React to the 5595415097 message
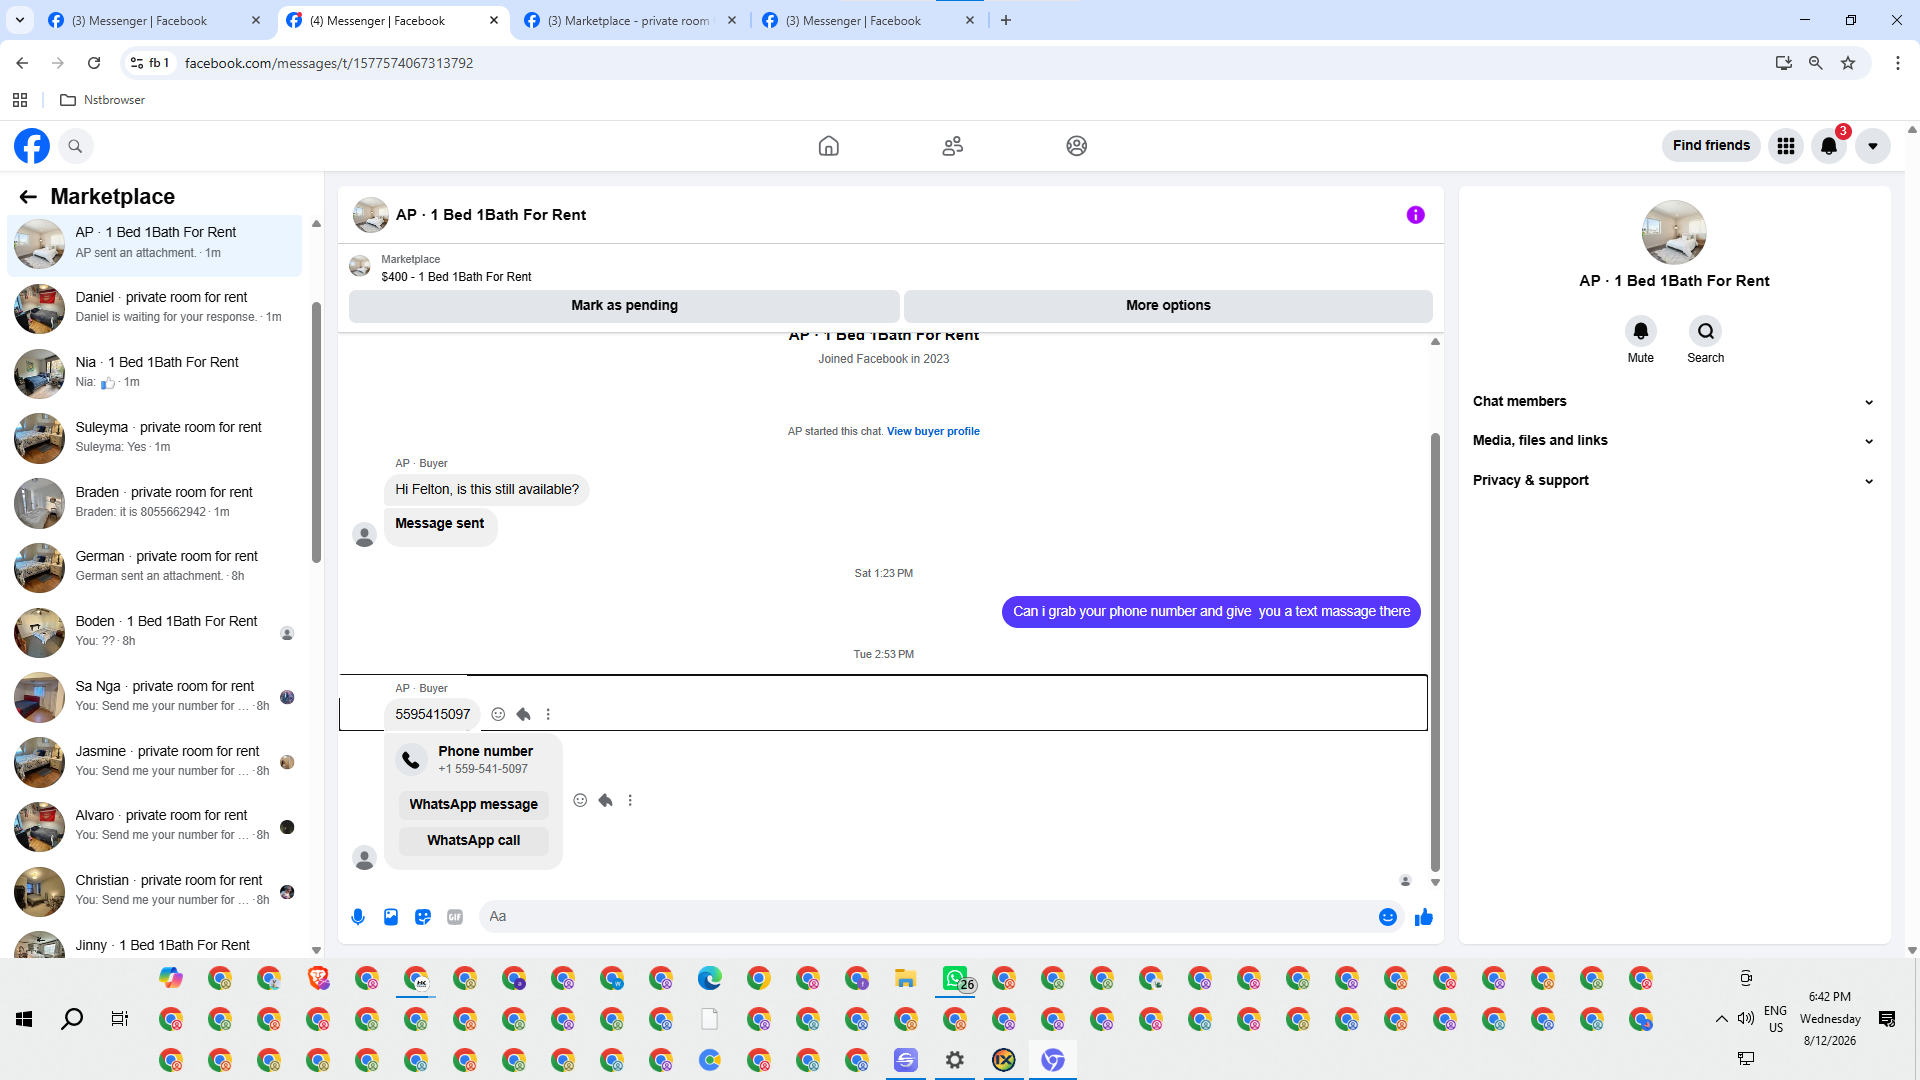The width and height of the screenshot is (1920, 1080). (498, 714)
